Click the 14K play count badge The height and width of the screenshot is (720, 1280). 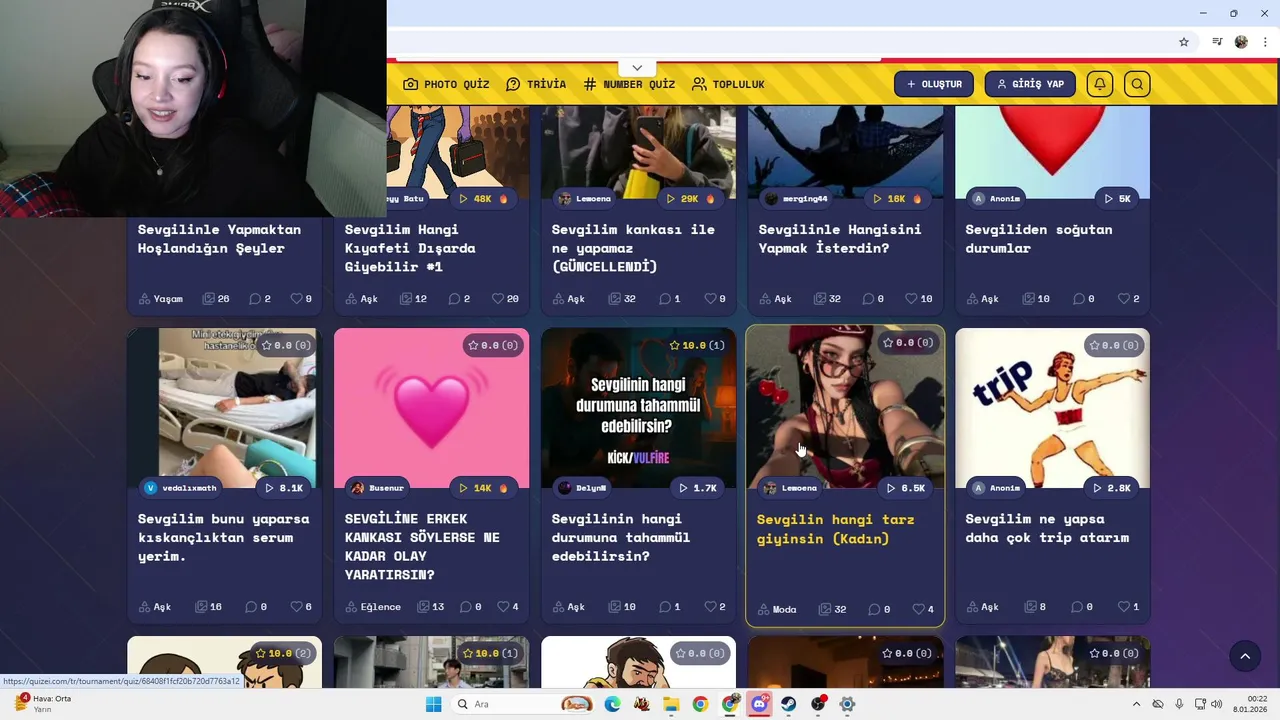coord(482,488)
